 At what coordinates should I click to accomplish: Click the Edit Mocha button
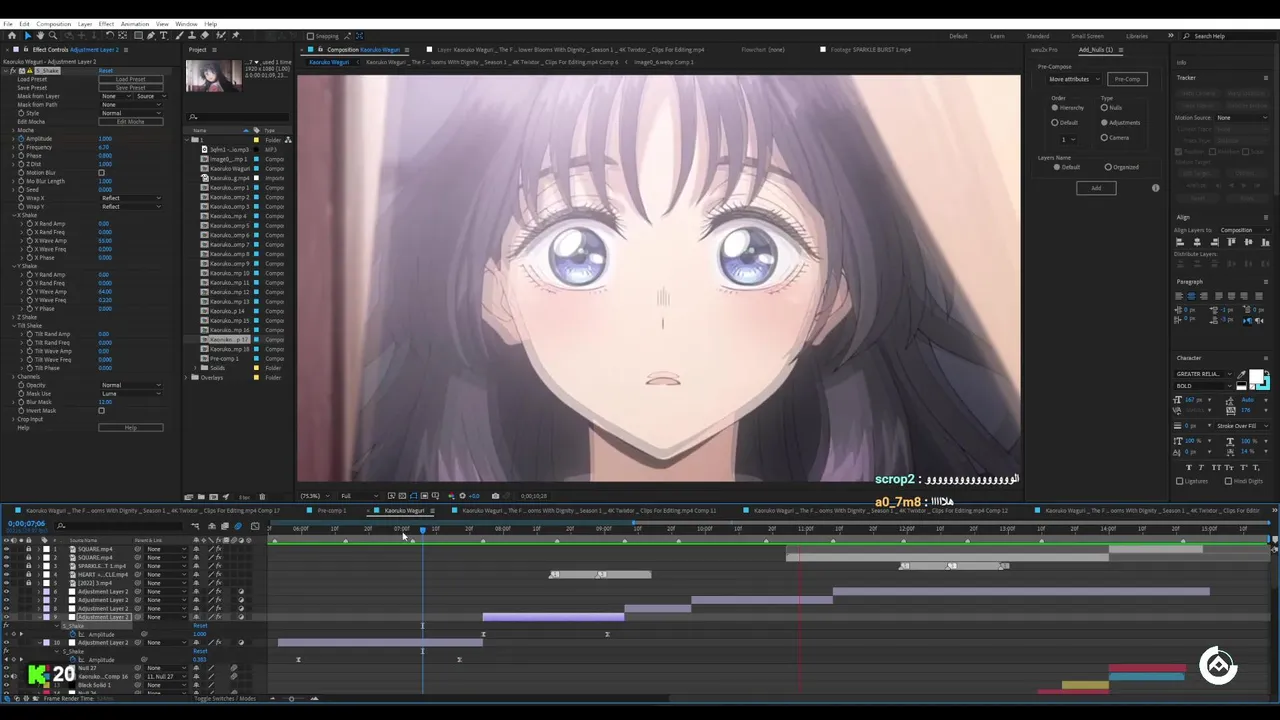[131, 122]
